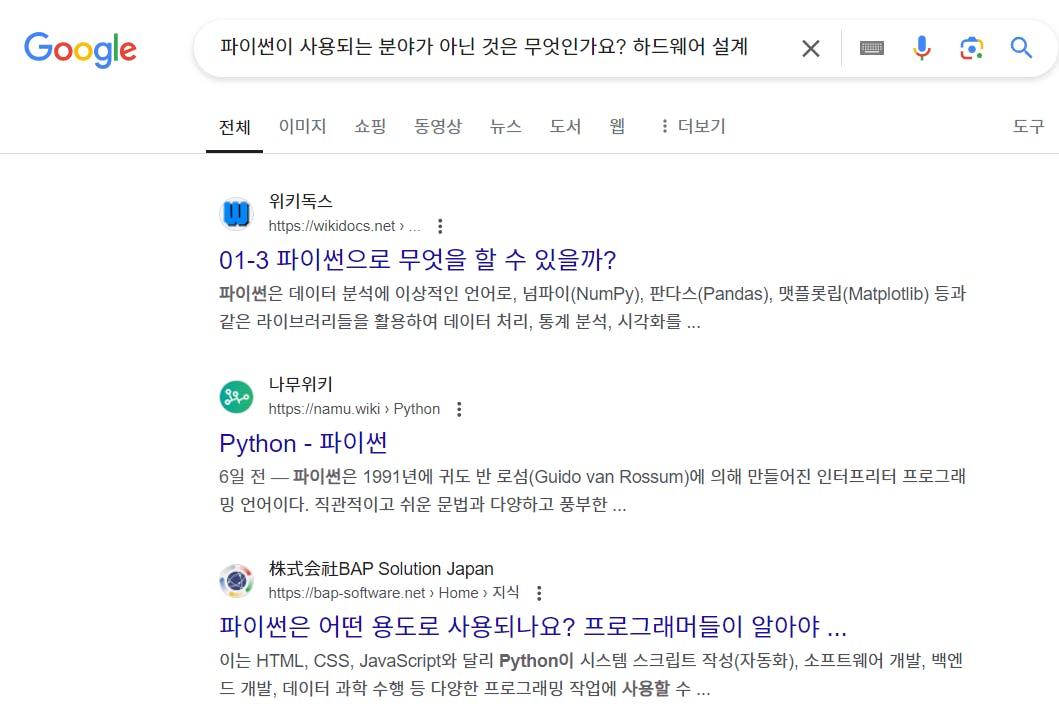The image size is (1059, 707).
Task: Open the 'Python - 파이썬' result link
Action: [303, 444]
